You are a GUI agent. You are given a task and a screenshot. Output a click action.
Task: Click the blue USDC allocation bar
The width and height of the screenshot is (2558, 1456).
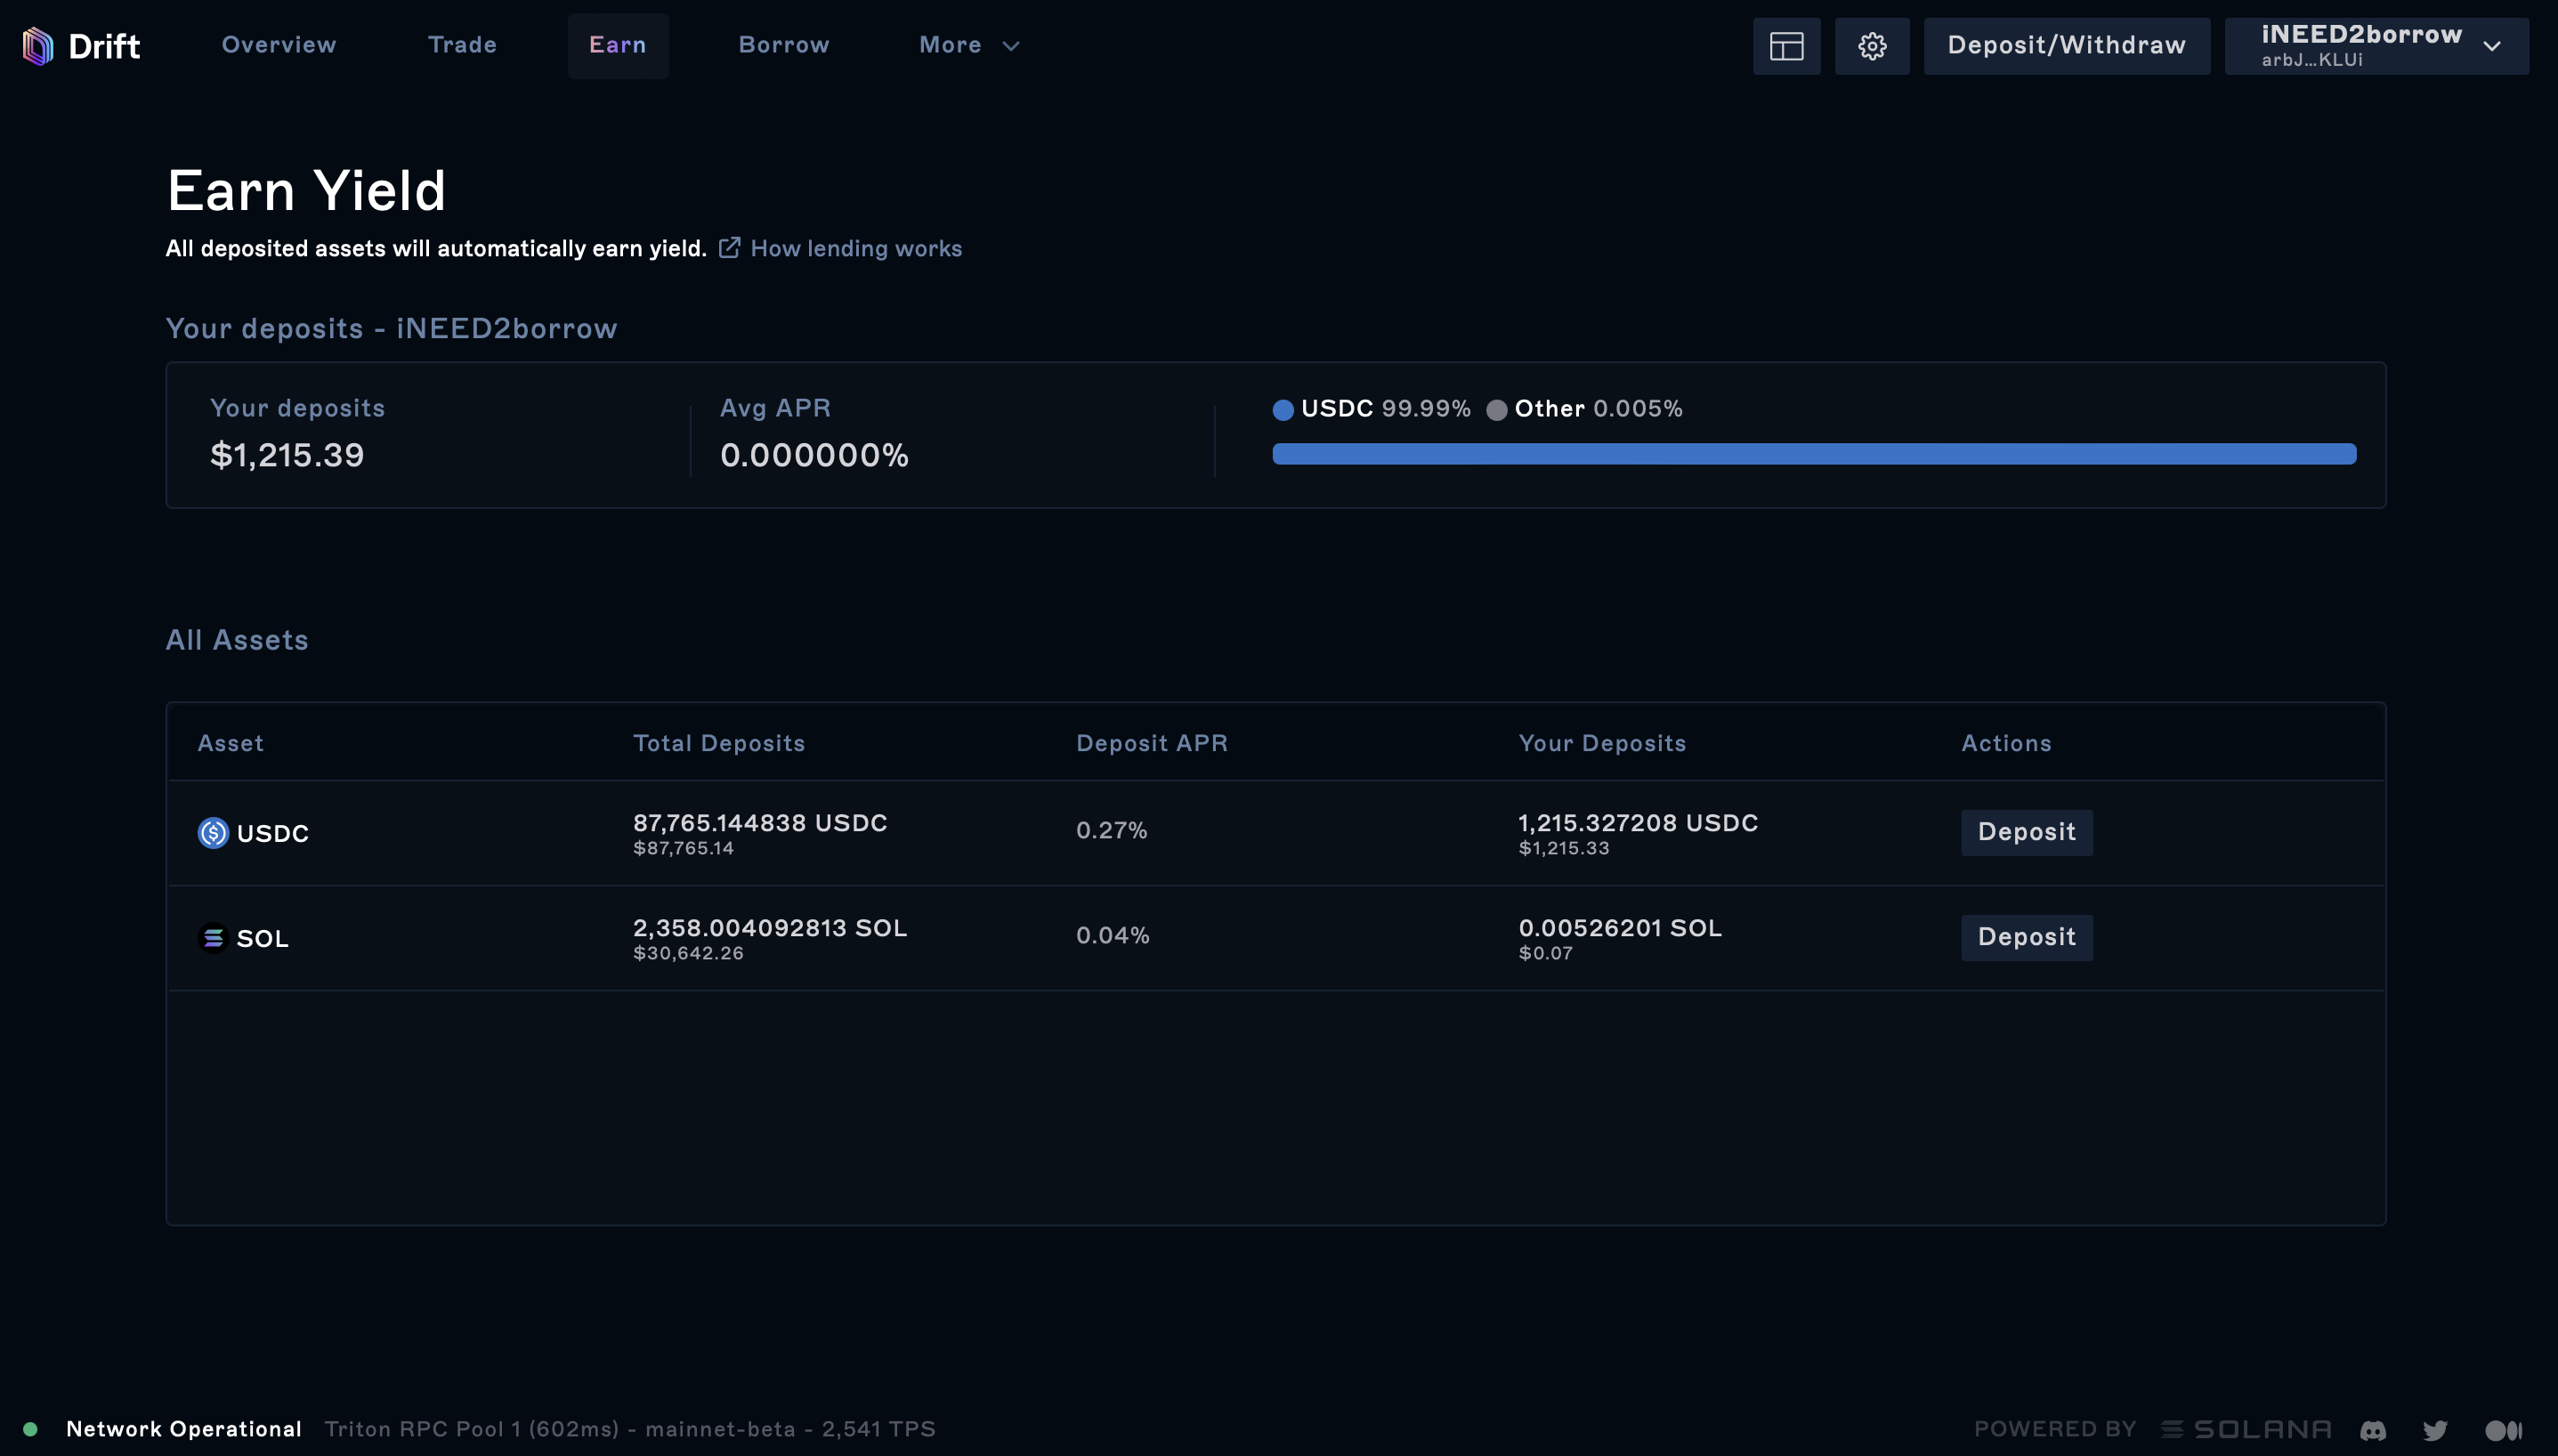click(1813, 454)
